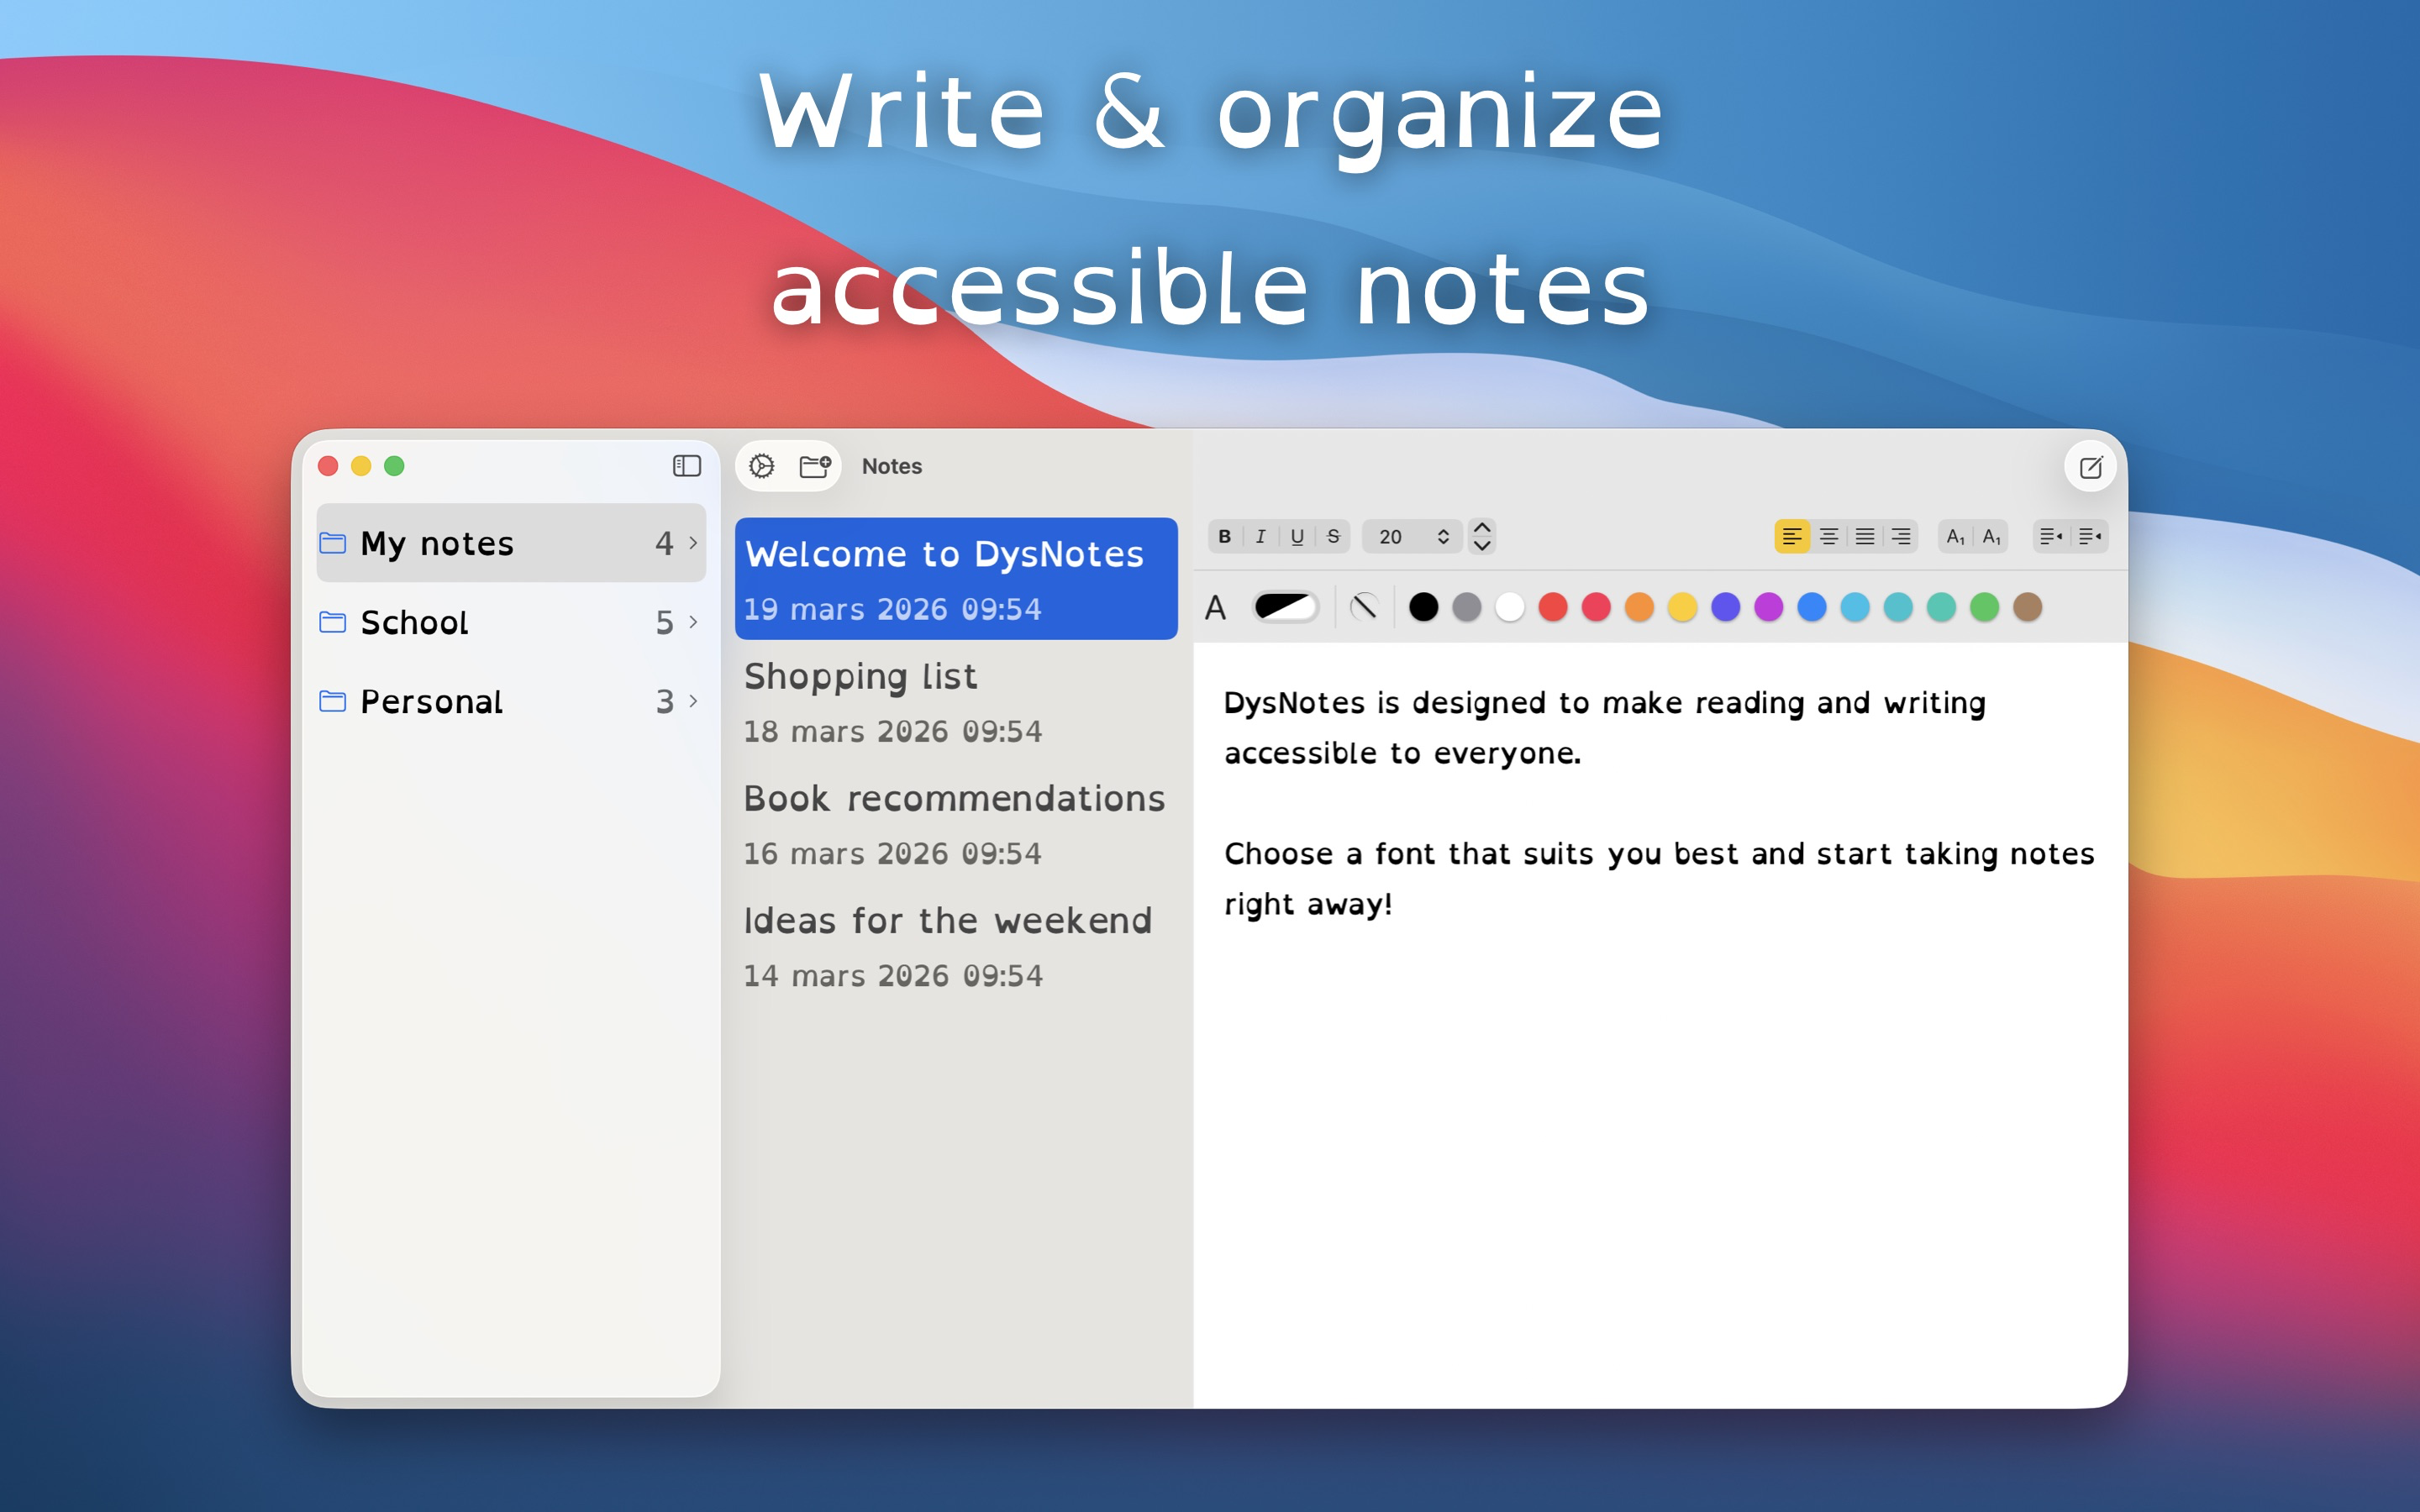
Task: Click the green zoom window button
Action: (394, 466)
